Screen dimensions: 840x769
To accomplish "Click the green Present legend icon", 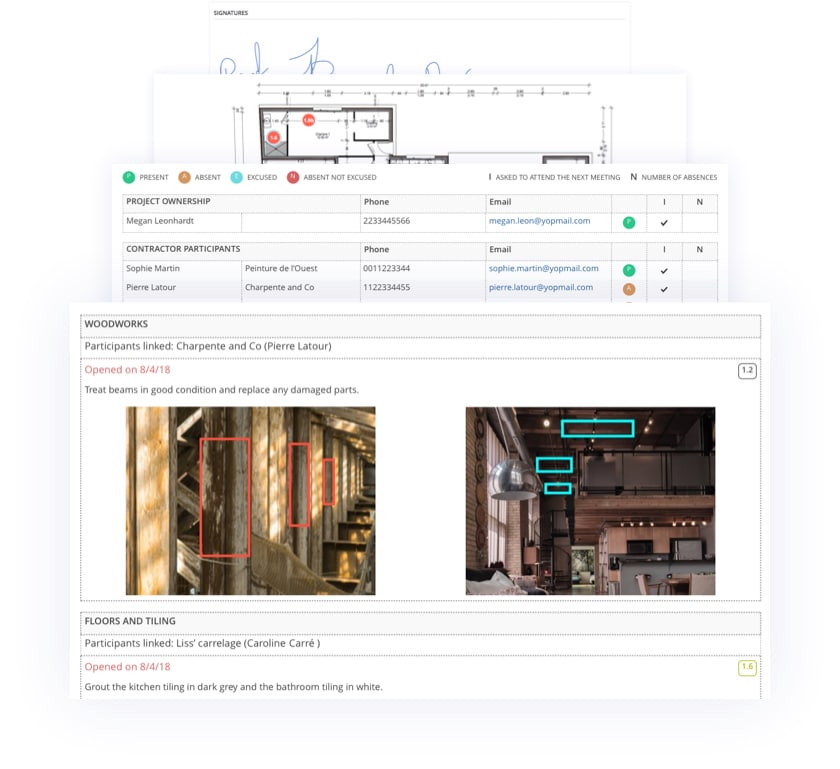I will (129, 177).
